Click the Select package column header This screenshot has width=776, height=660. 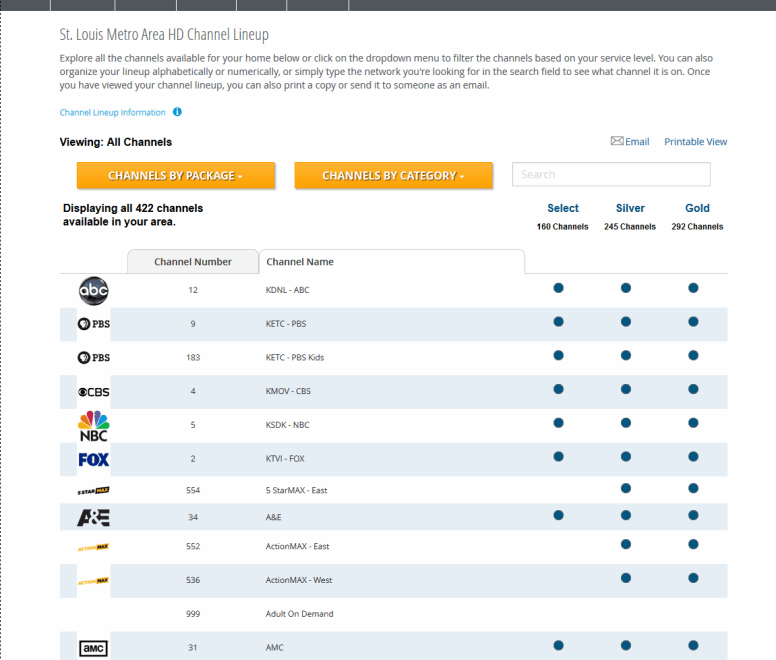tap(563, 208)
